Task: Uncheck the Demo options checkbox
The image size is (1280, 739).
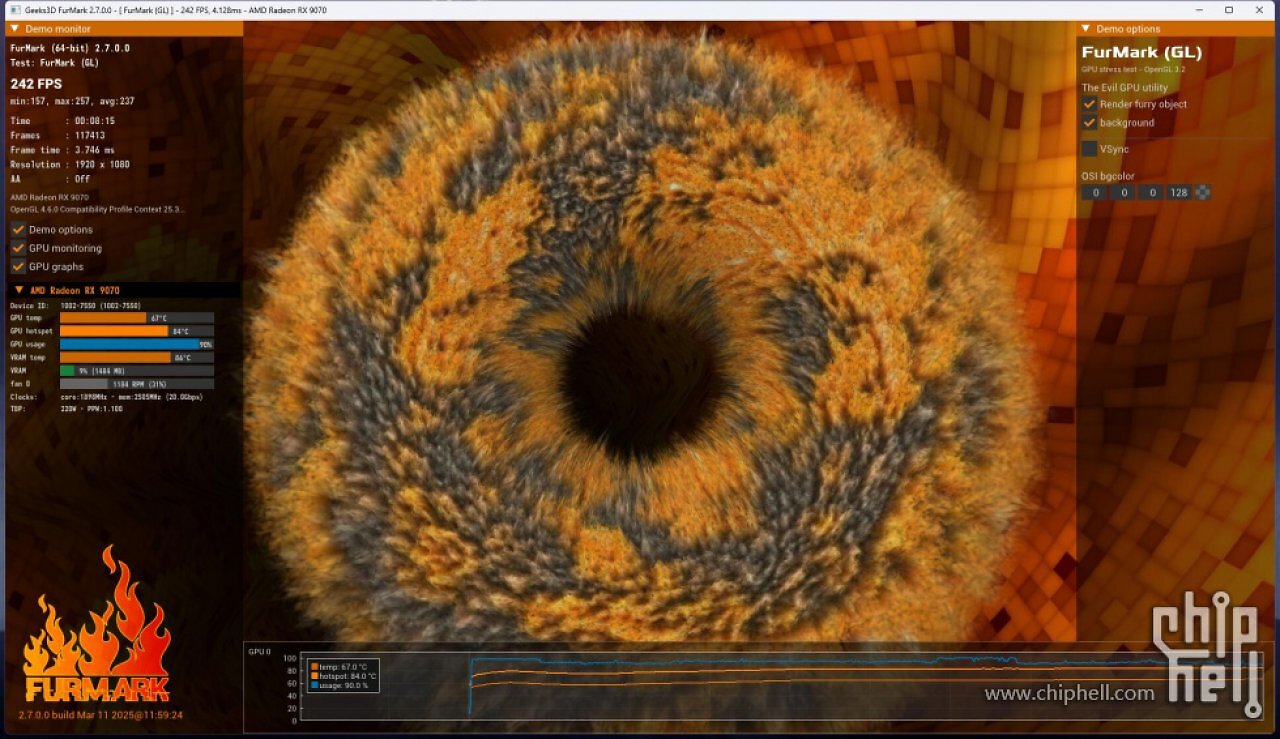Action: (18, 230)
